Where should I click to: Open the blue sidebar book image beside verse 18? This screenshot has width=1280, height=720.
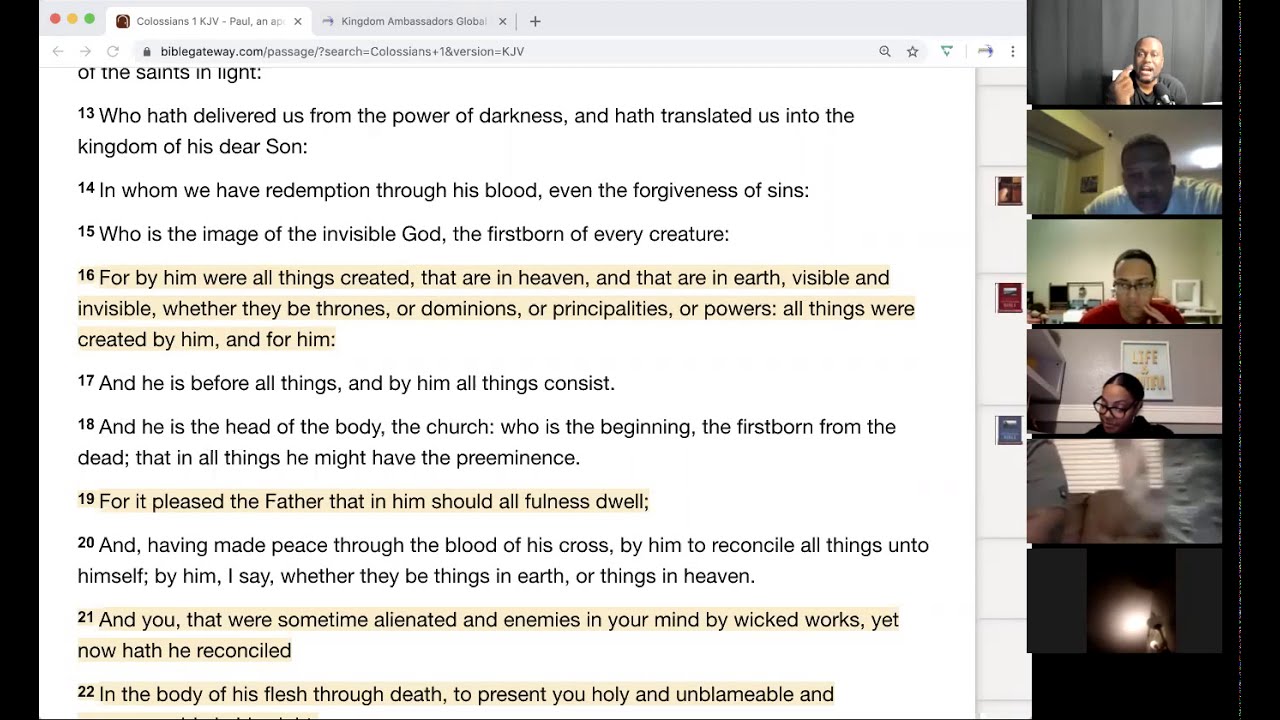click(1009, 430)
